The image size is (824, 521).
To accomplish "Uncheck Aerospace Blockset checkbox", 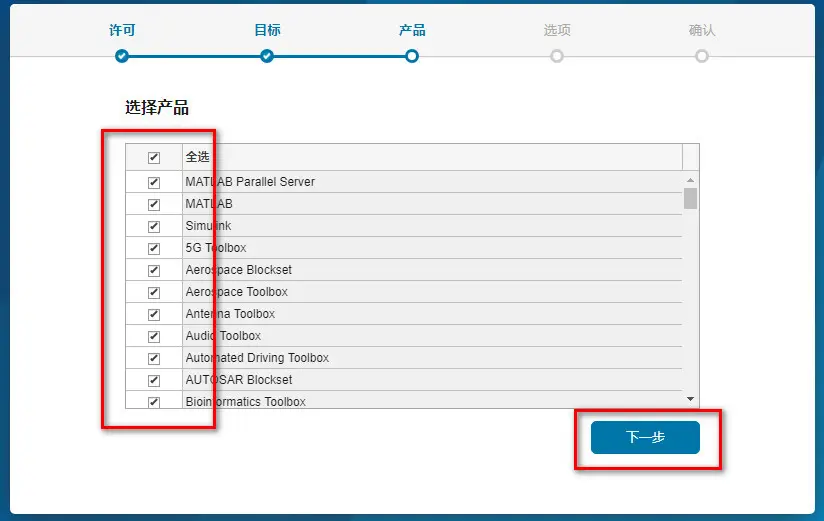I will [x=153, y=270].
